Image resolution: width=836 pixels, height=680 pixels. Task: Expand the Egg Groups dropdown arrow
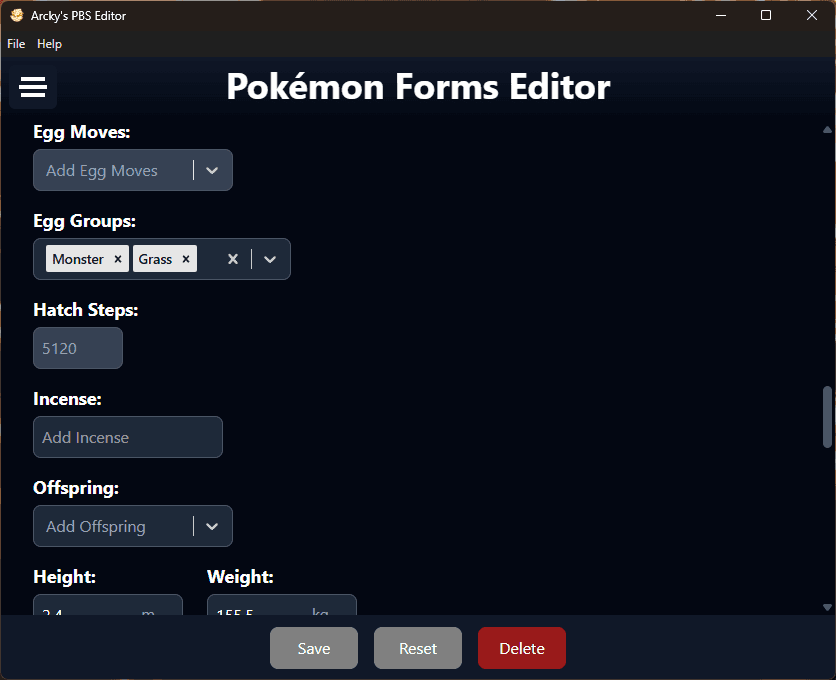(x=270, y=259)
